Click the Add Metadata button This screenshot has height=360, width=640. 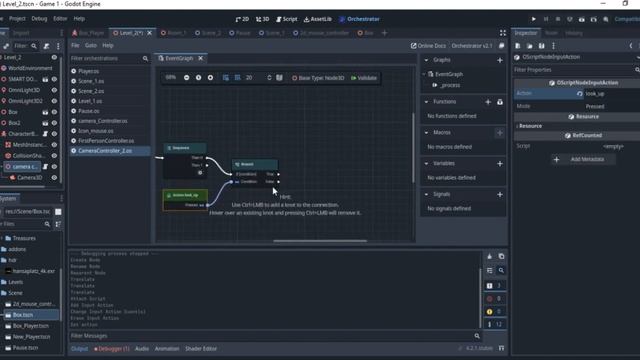[583, 159]
